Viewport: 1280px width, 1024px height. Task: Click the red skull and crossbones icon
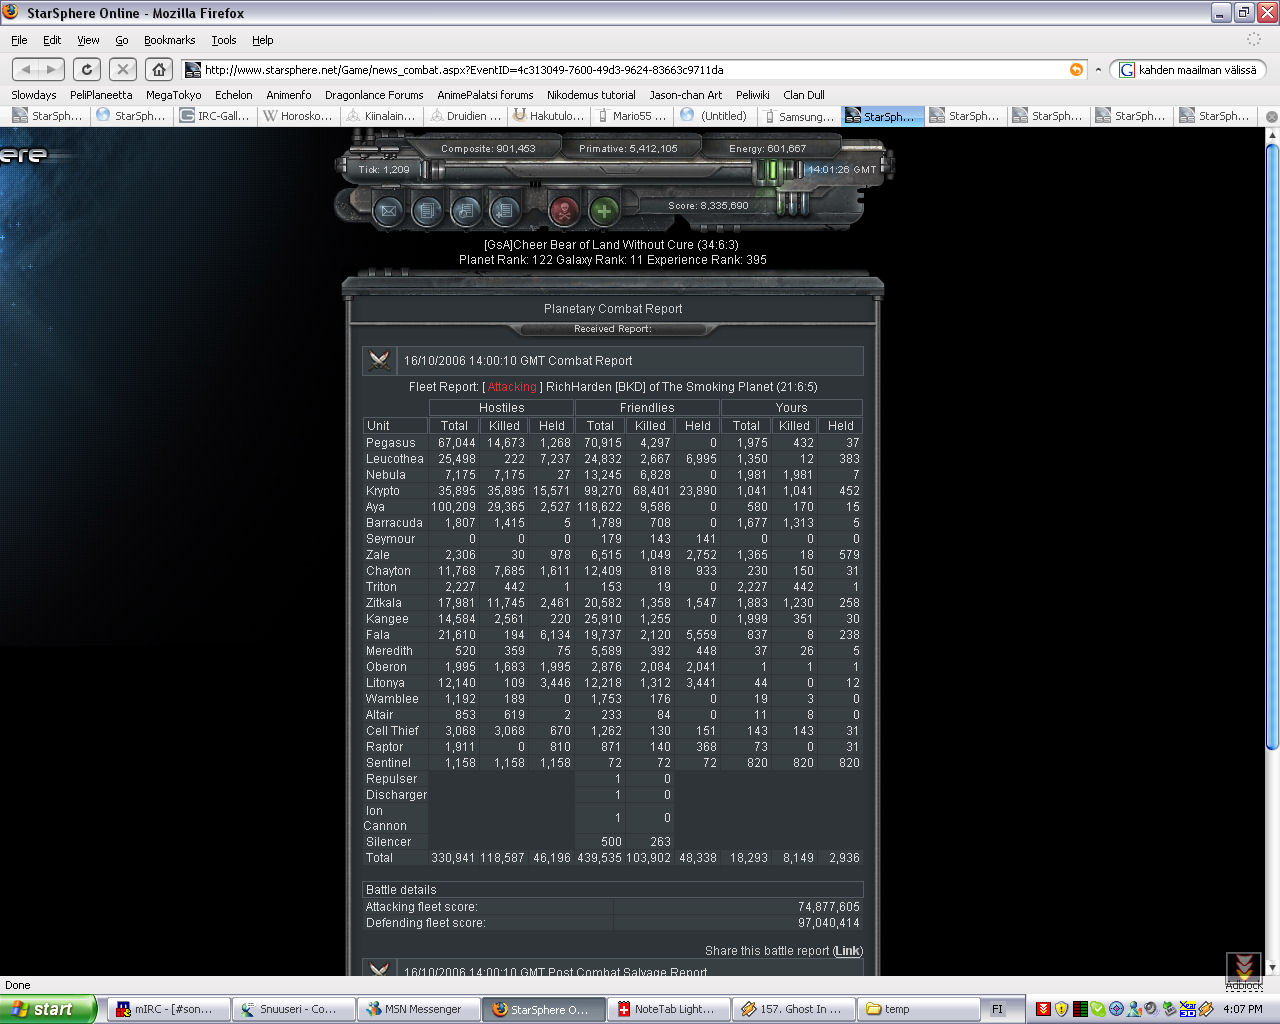tap(564, 211)
